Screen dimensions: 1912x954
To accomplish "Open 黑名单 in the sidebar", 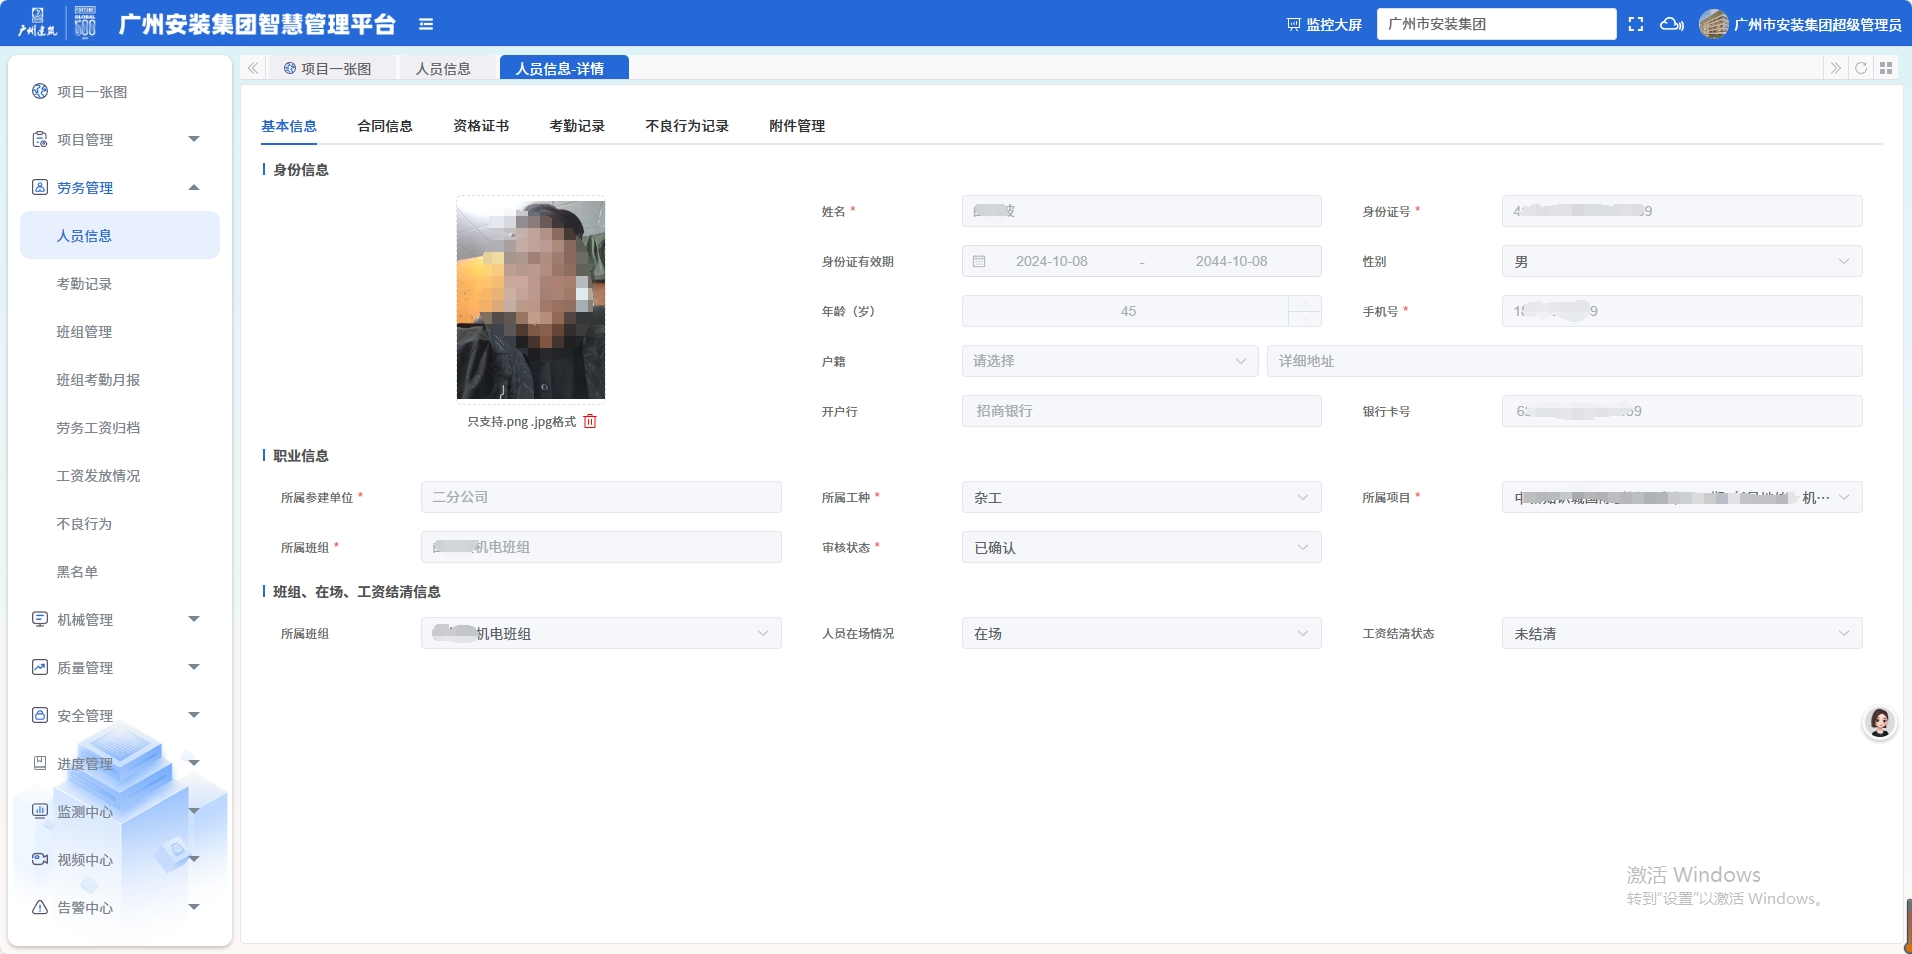I will [78, 571].
